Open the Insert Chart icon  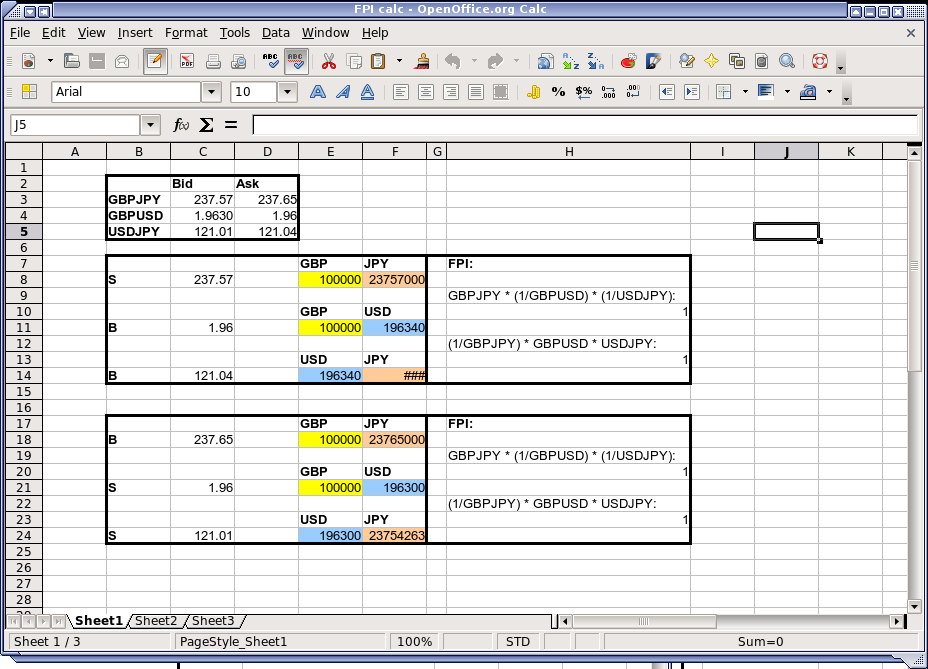(629, 61)
